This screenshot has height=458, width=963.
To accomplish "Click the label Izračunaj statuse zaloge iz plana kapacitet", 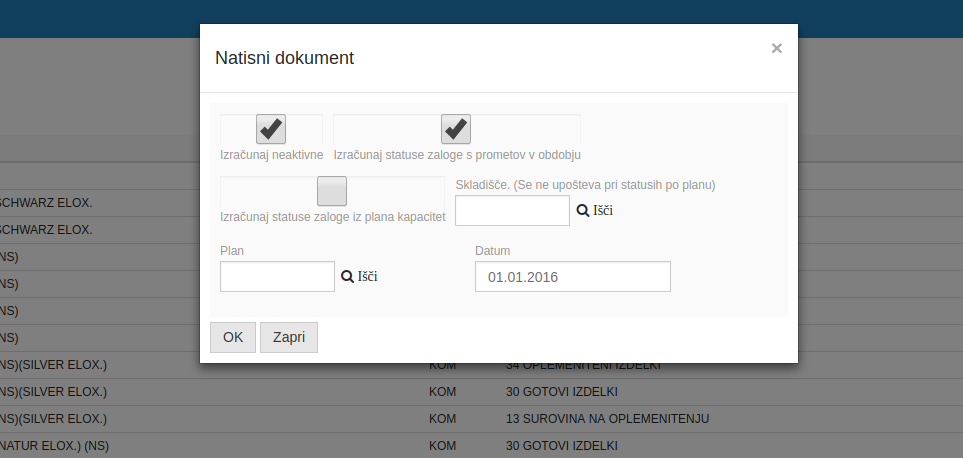I will (332, 217).
